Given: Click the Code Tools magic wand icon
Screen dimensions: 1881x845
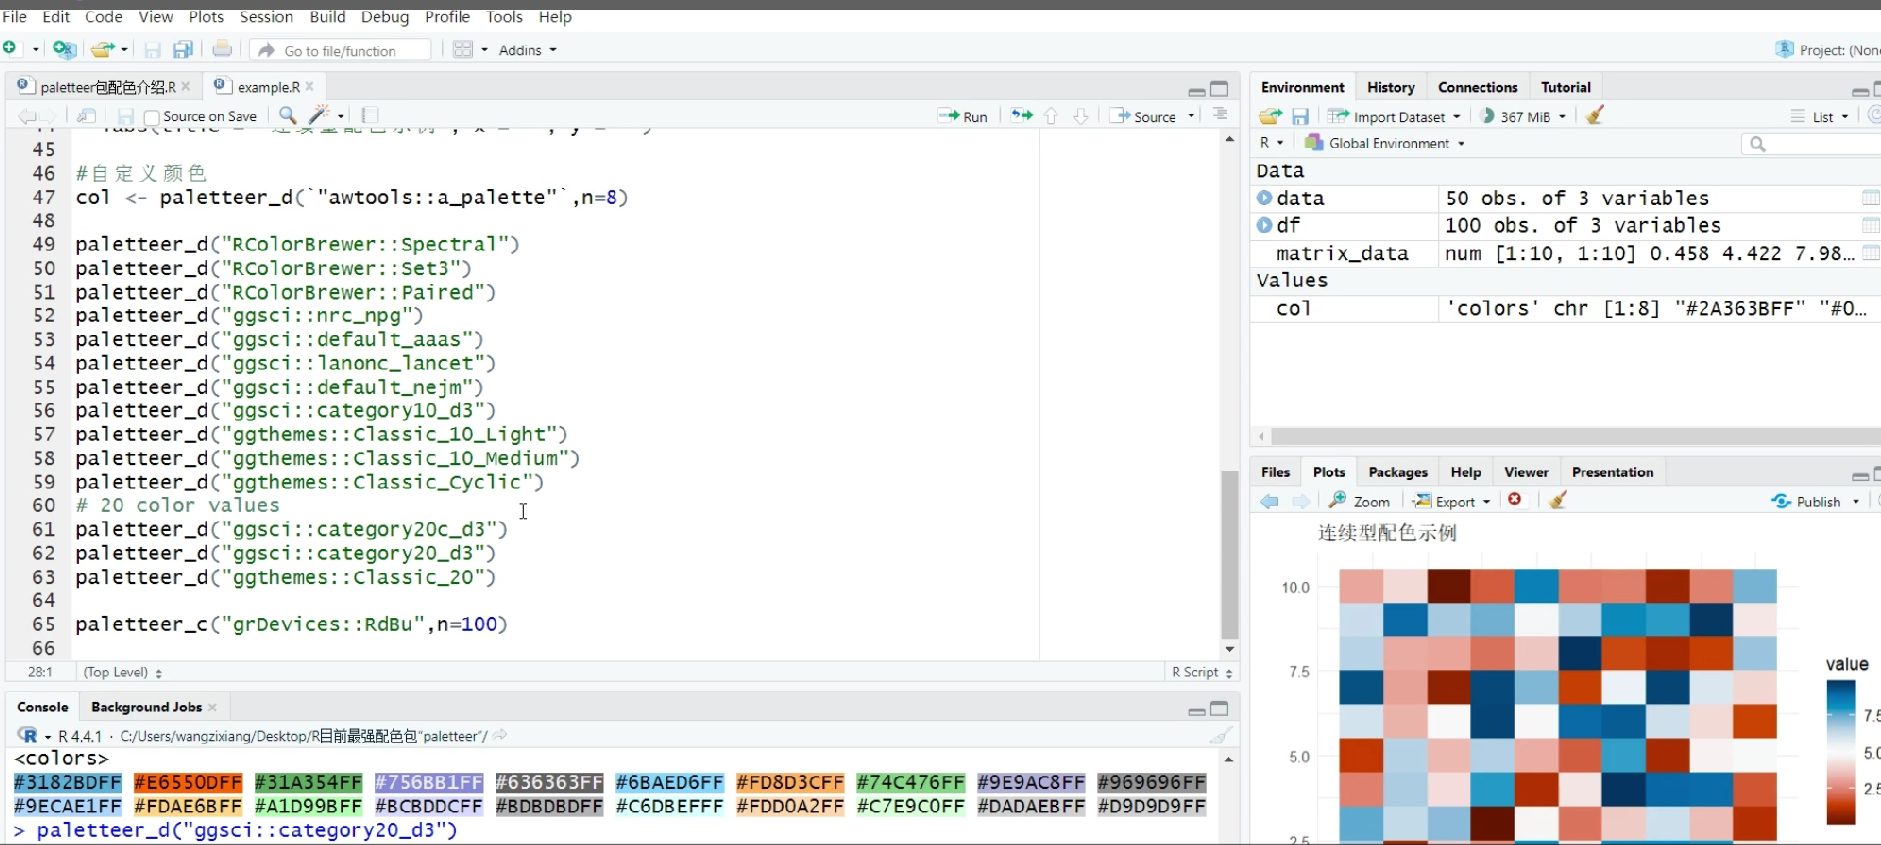Looking at the screenshot, I should pos(319,116).
